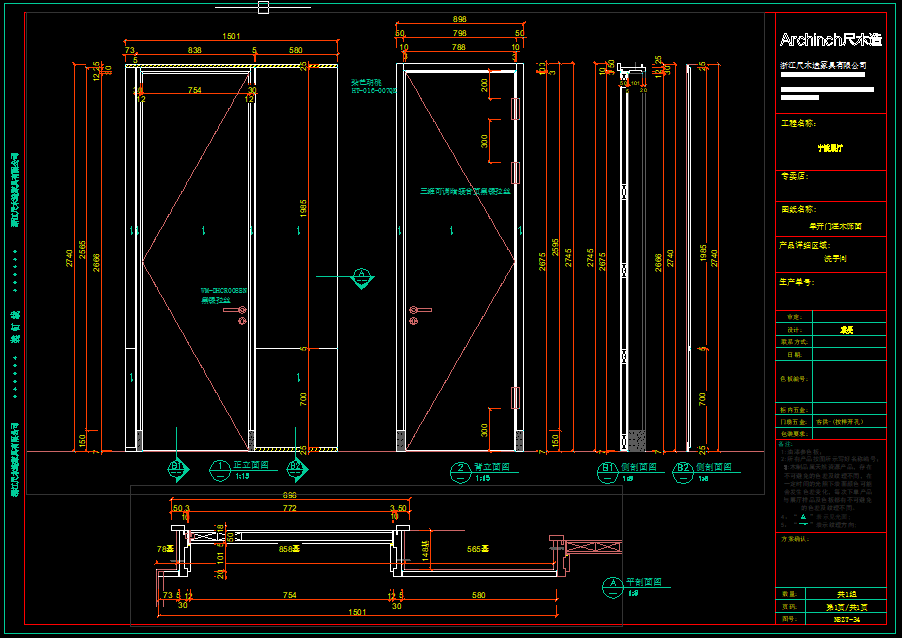Select the 772 dimension in the plan section
902x638 pixels.
[289, 509]
